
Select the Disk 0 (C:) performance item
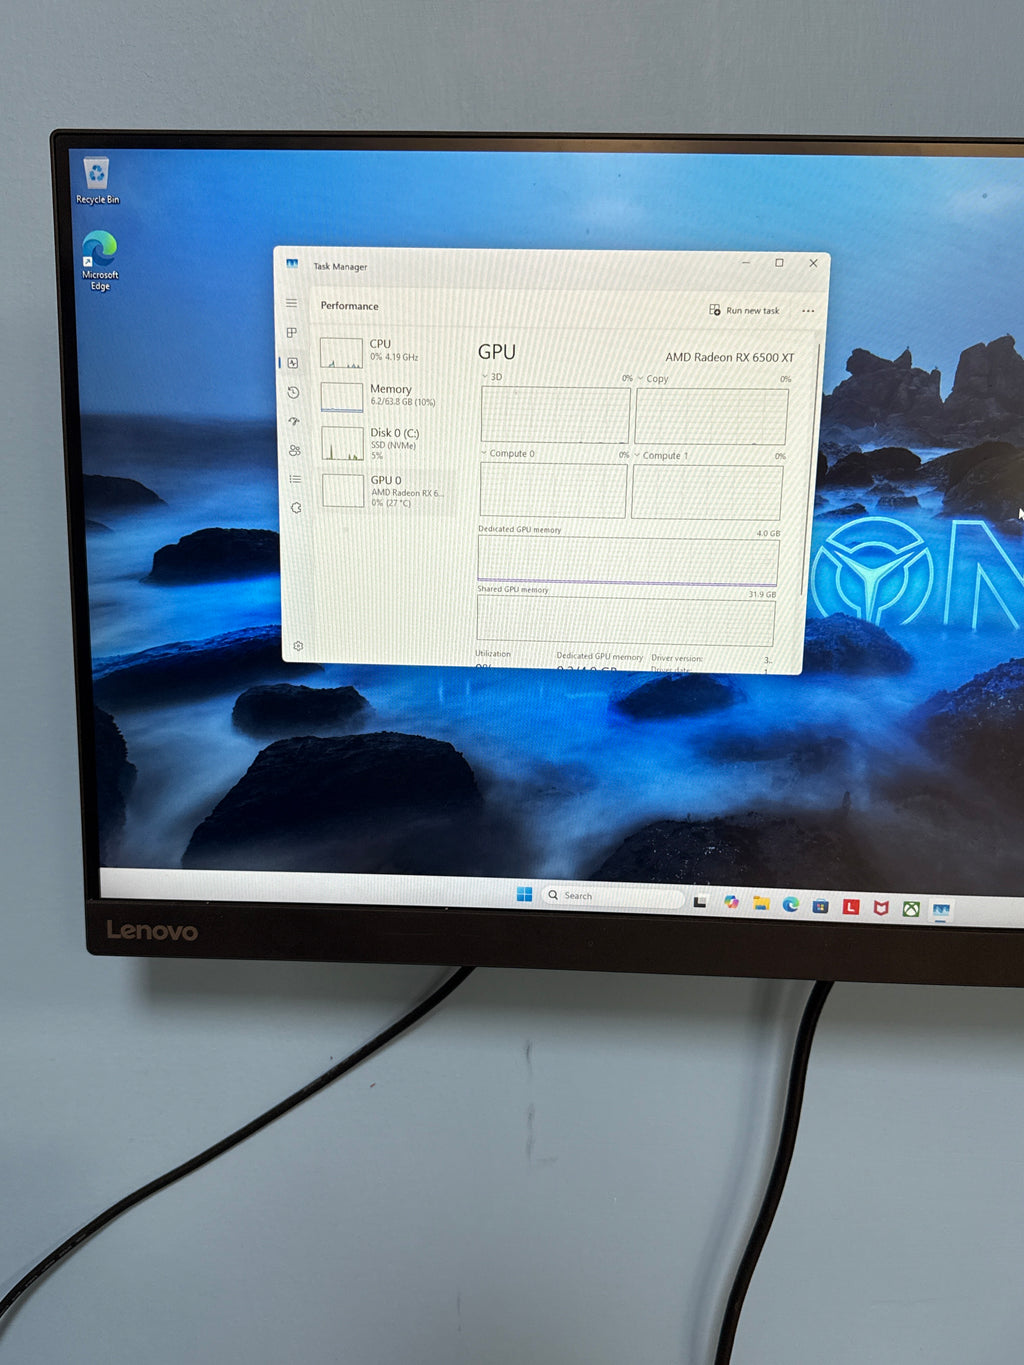click(384, 443)
